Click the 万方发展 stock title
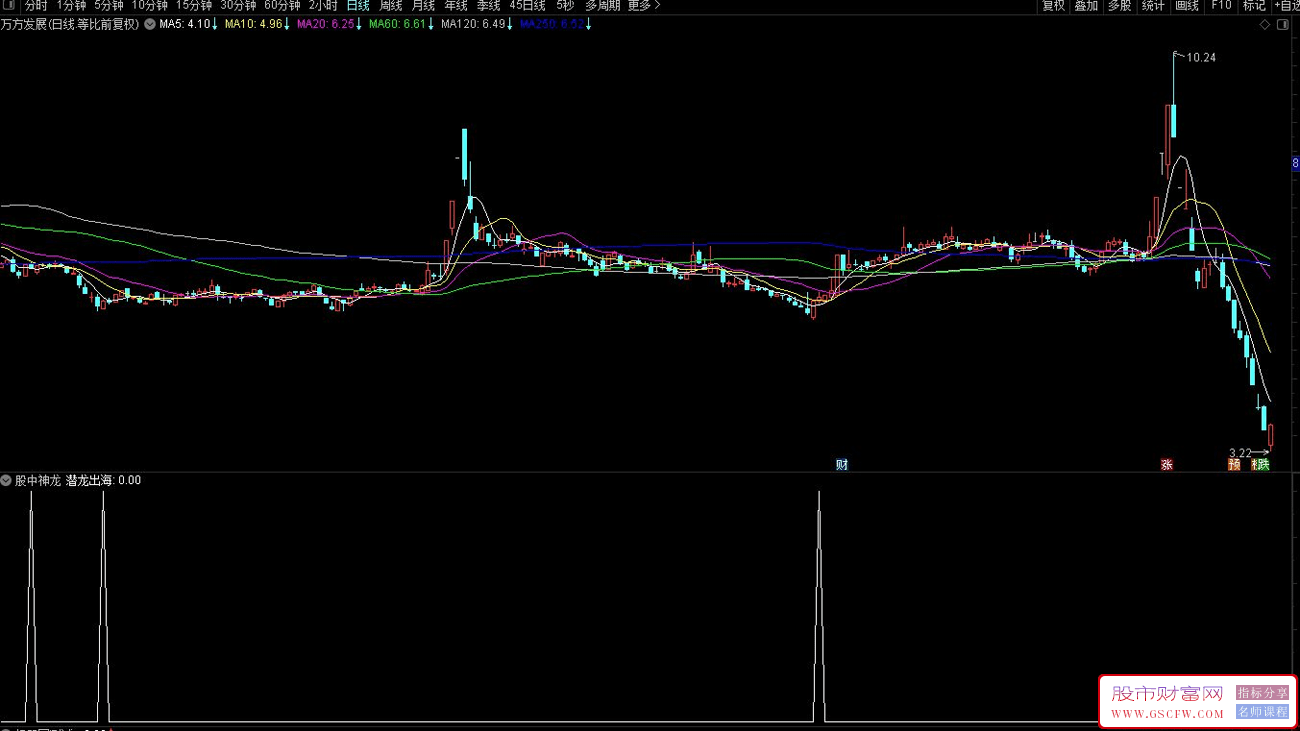This screenshot has height=731, width=1300. coord(71,24)
